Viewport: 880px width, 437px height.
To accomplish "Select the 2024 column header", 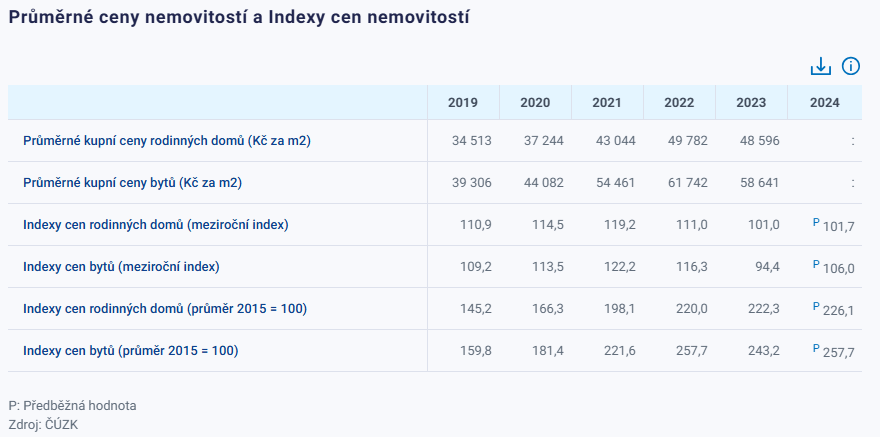I will coord(824,103).
